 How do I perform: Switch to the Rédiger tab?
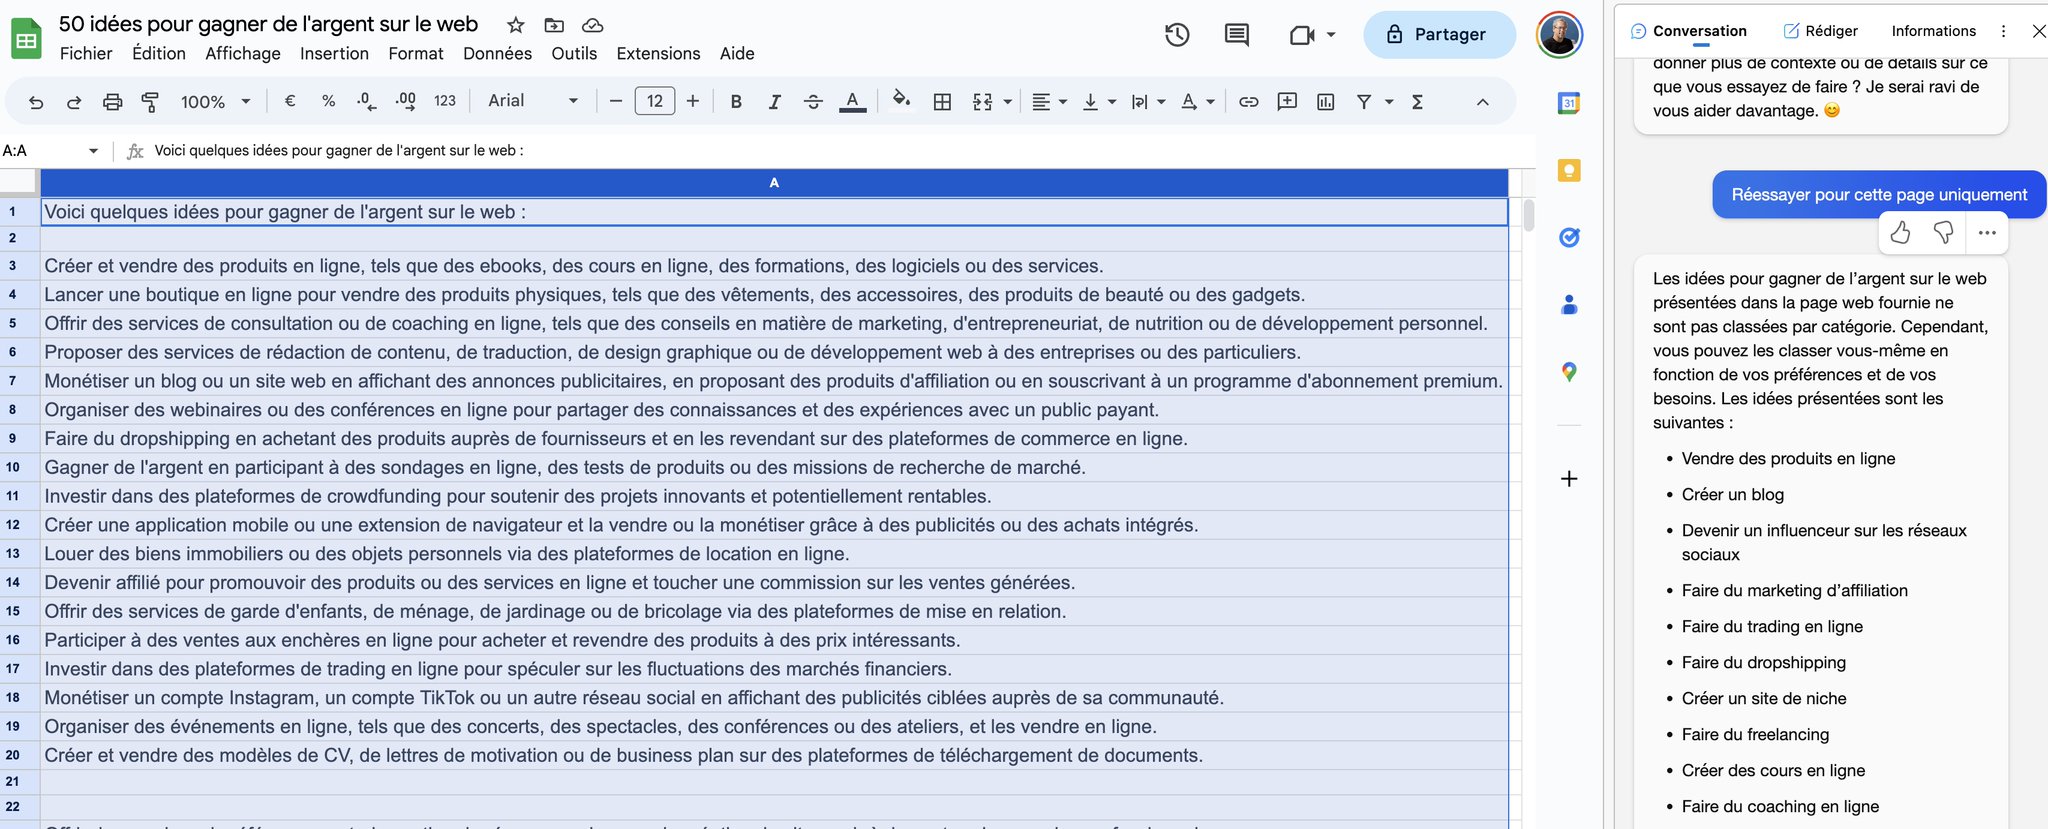click(1820, 31)
